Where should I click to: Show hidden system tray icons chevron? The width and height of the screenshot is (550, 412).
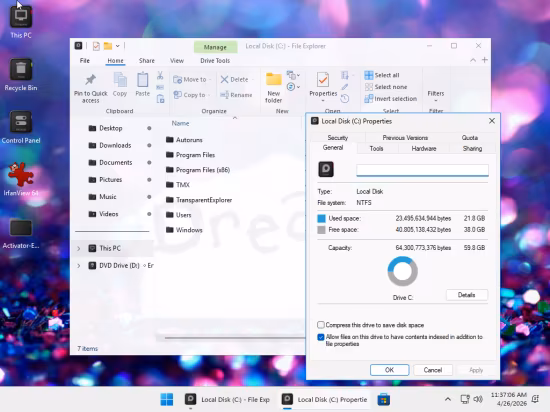click(448, 399)
